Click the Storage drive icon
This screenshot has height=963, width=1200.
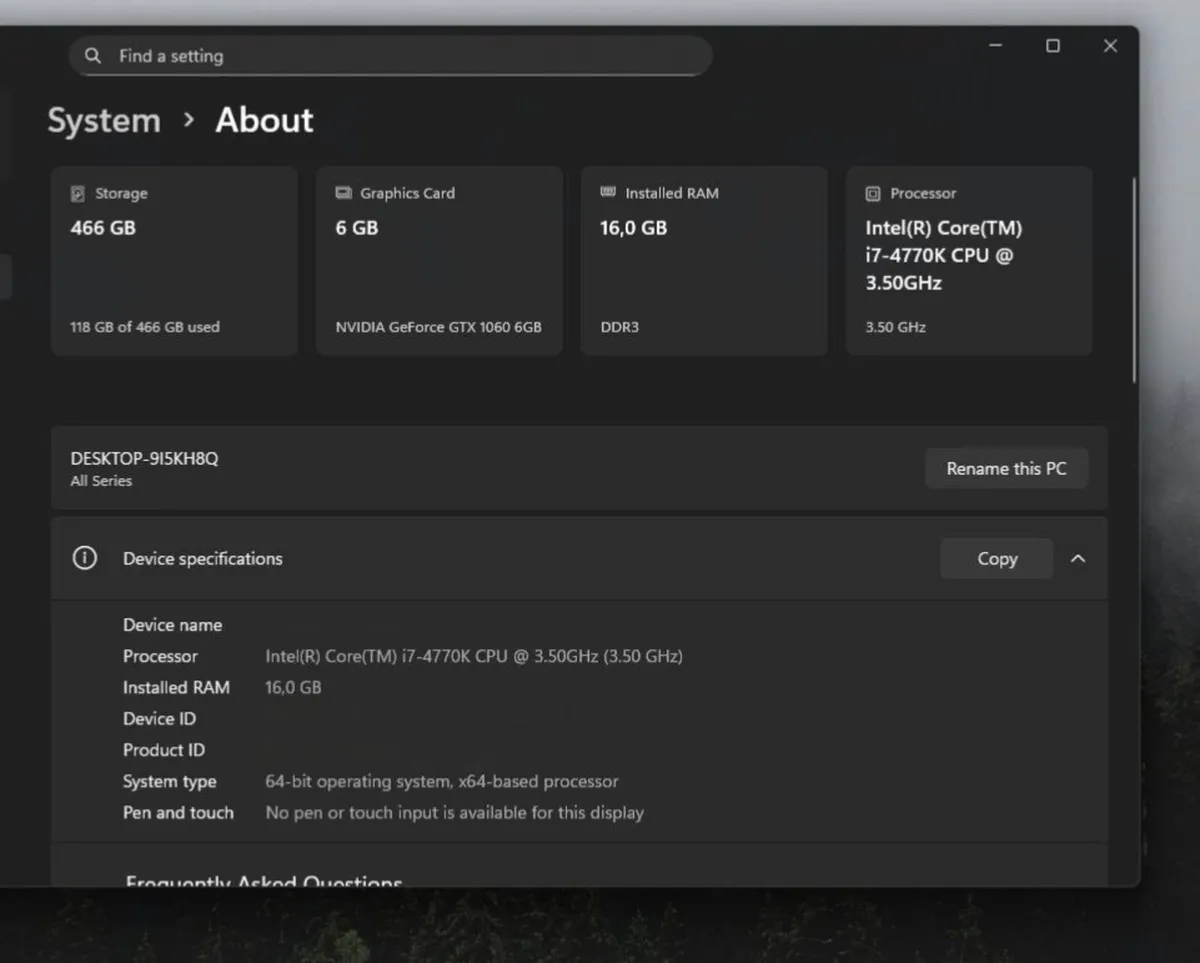(78, 194)
